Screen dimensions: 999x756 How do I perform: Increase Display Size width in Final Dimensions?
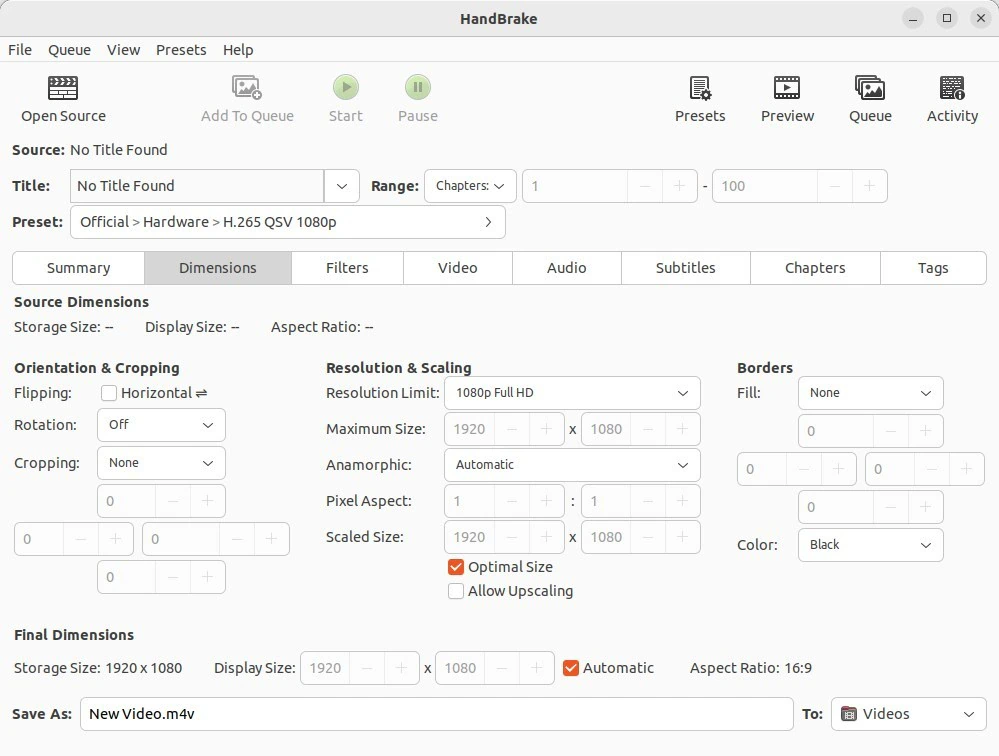401,668
